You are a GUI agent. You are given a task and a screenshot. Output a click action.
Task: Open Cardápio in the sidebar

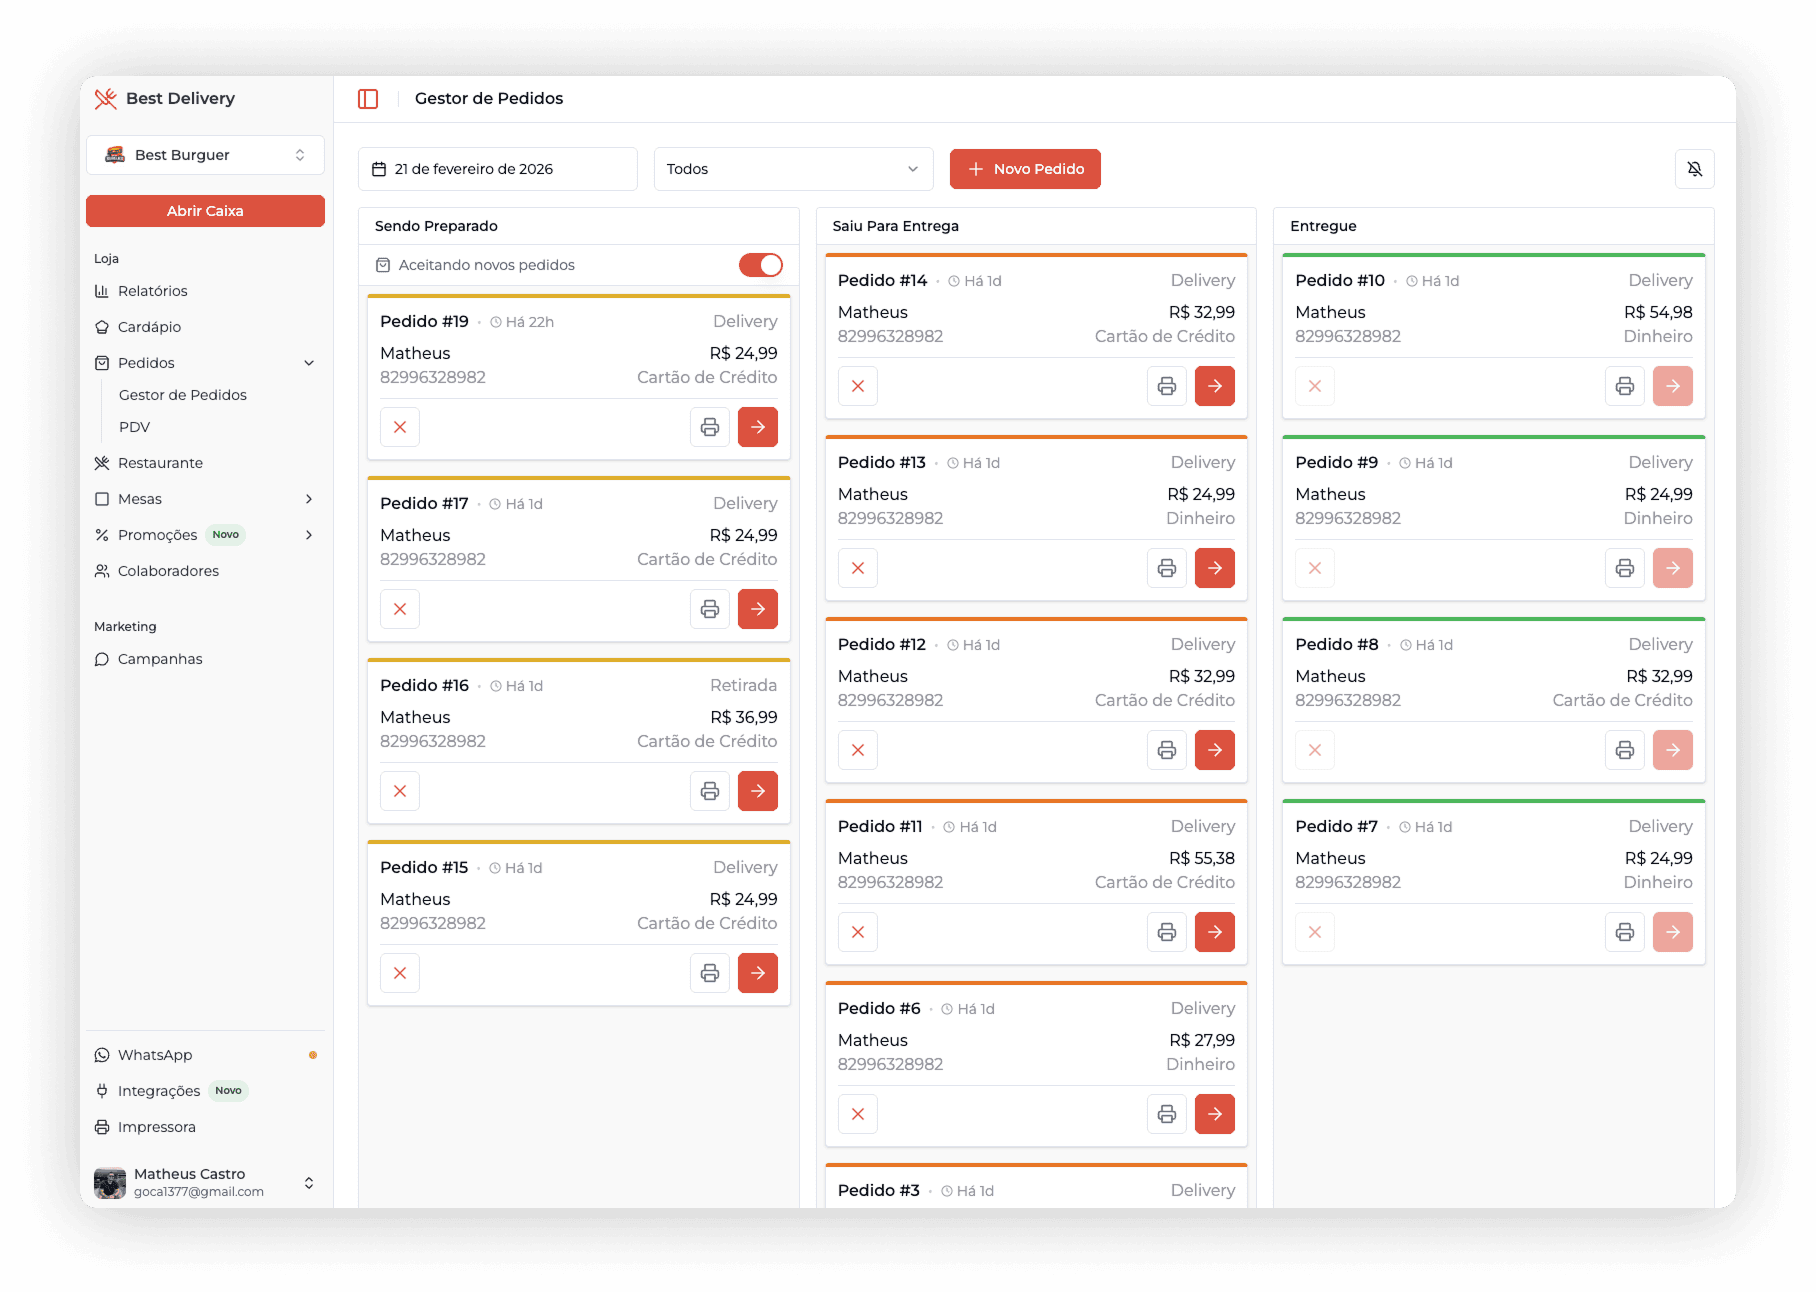pyautogui.click(x=150, y=327)
